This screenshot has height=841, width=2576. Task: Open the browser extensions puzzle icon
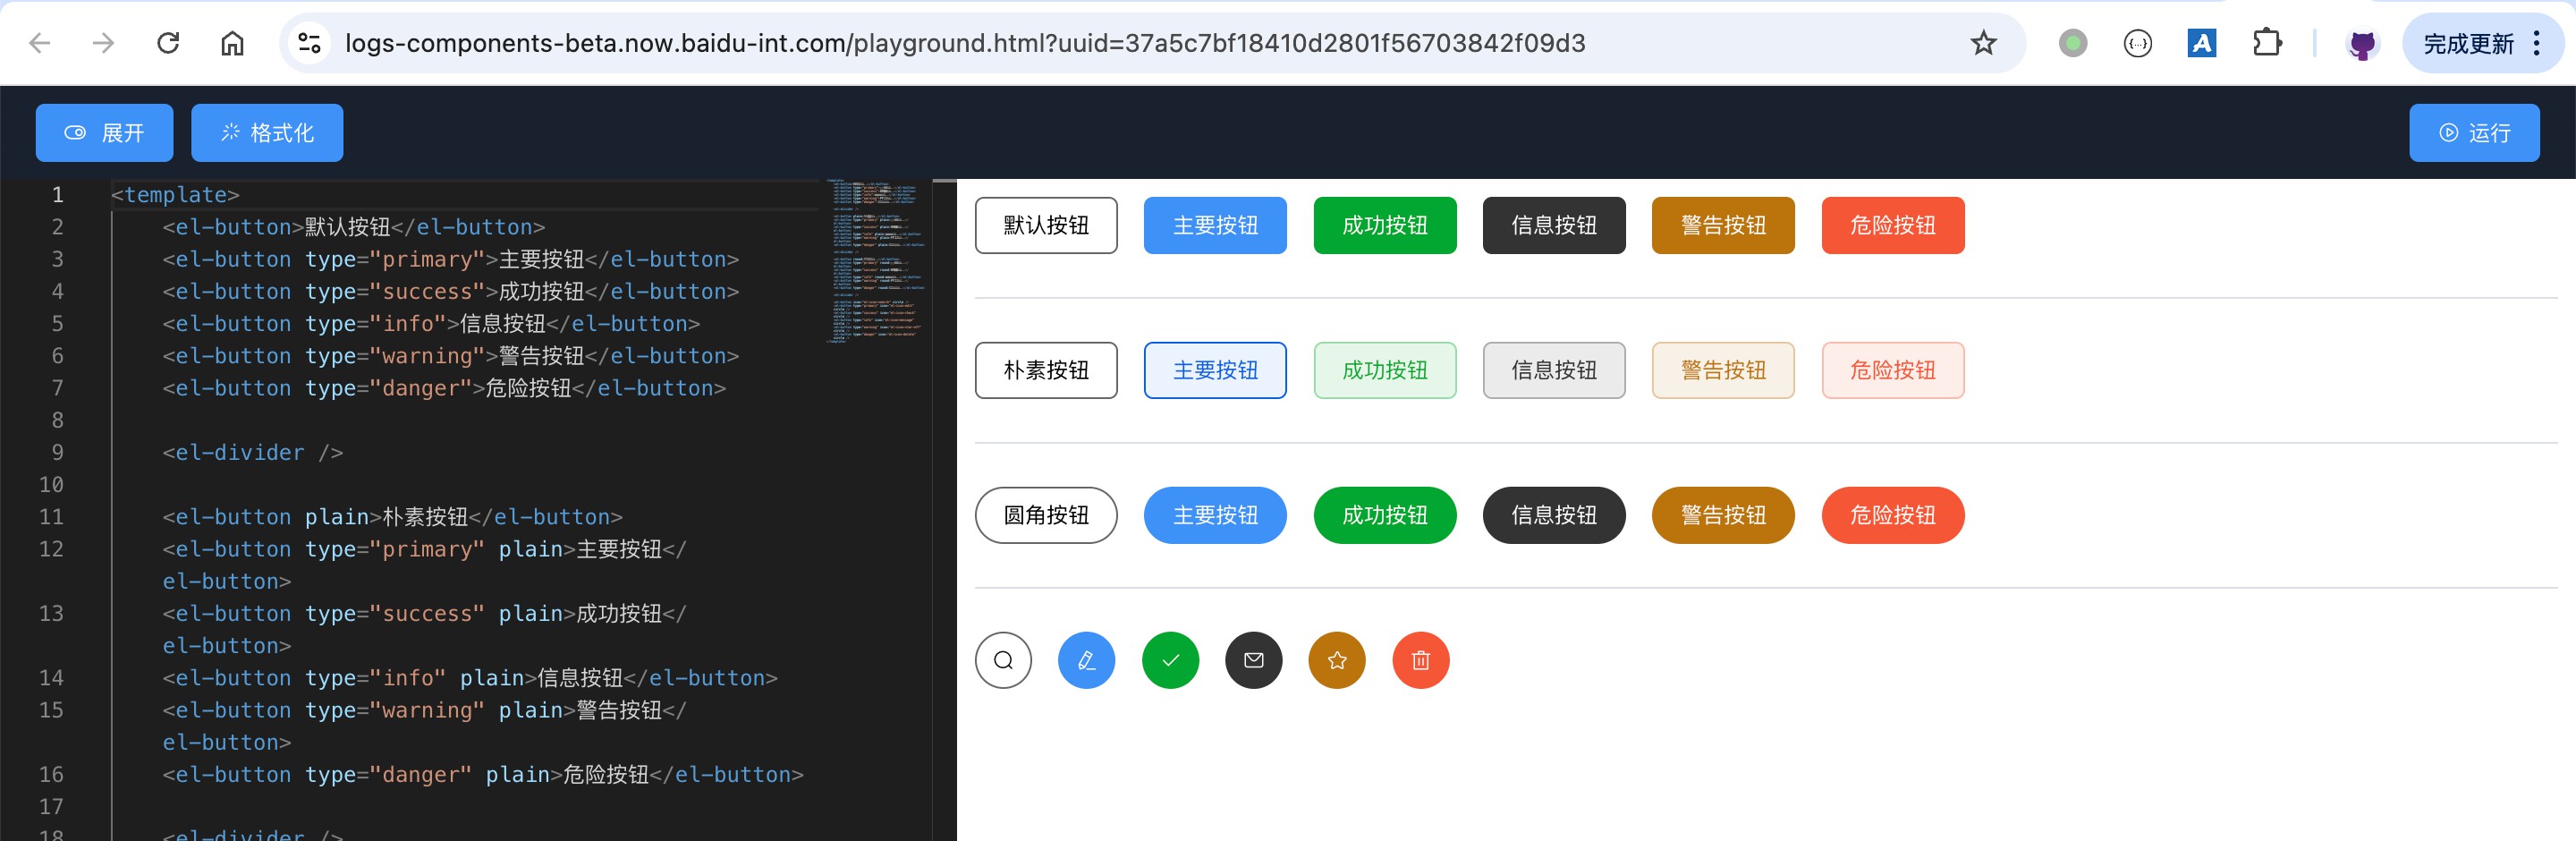[2267, 43]
